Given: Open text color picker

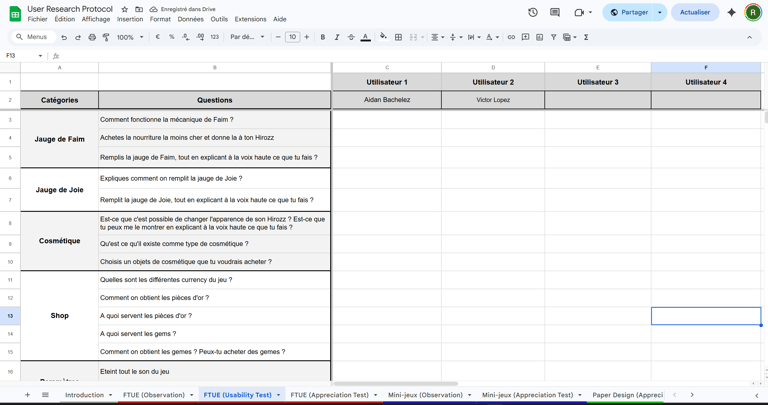Looking at the screenshot, I should tap(365, 37).
